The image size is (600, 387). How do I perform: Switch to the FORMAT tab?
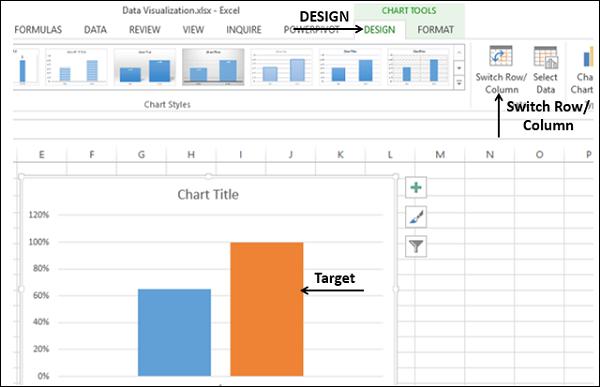435,30
